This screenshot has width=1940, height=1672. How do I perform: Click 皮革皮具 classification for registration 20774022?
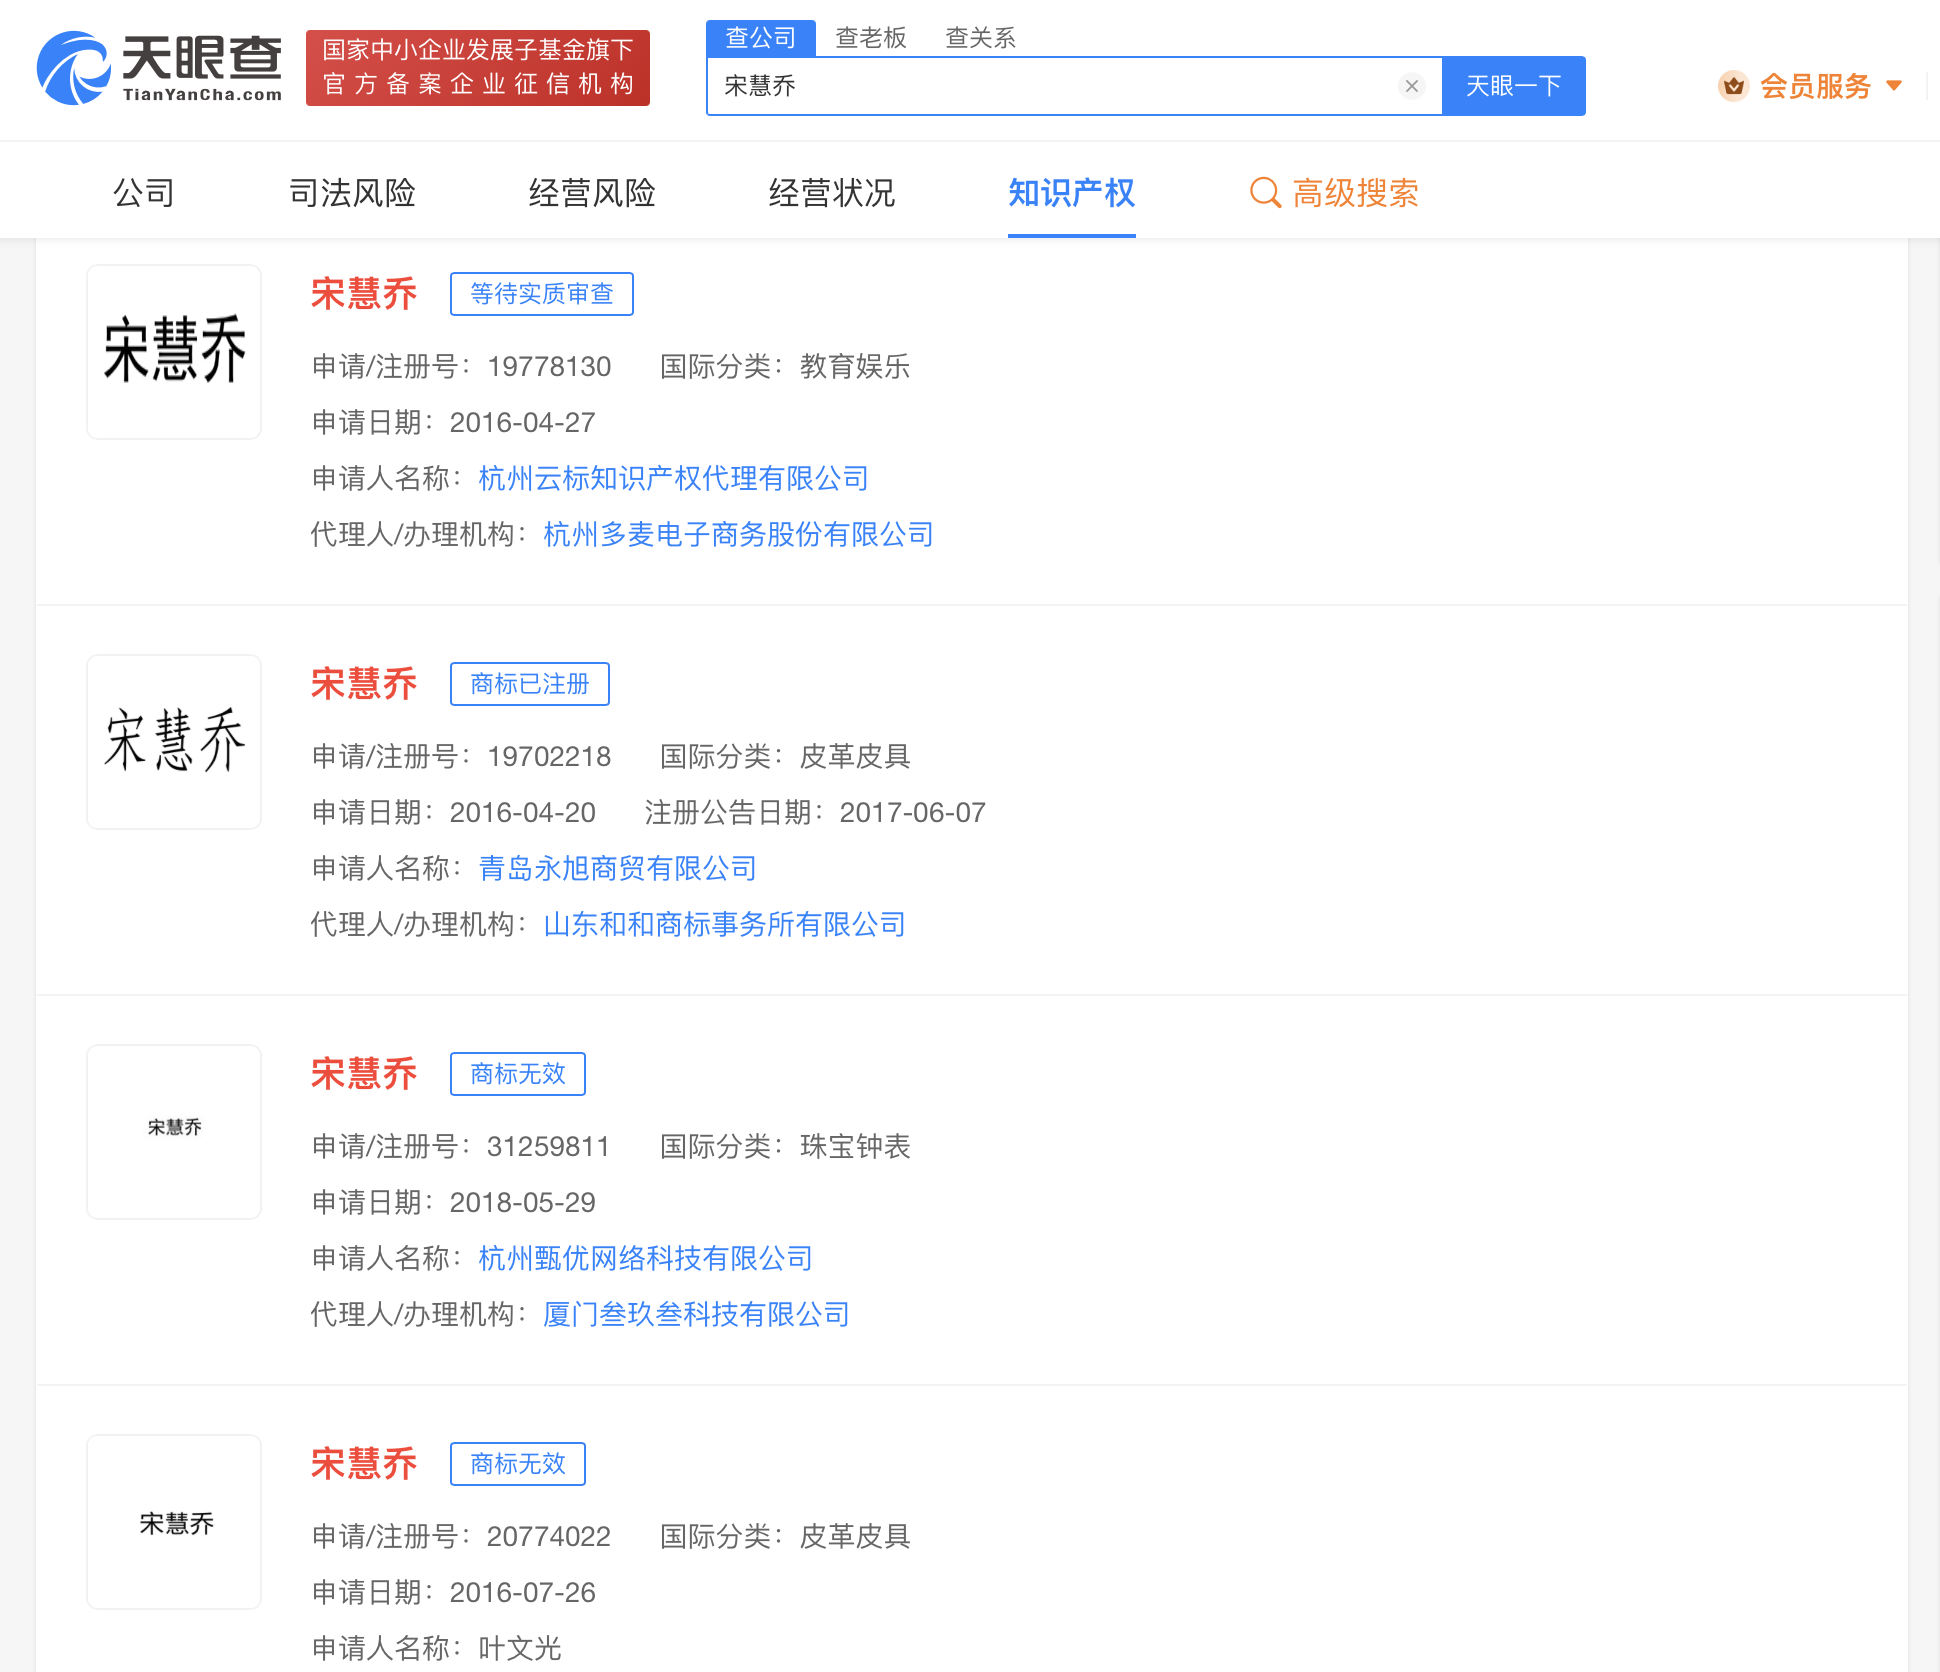[855, 1536]
